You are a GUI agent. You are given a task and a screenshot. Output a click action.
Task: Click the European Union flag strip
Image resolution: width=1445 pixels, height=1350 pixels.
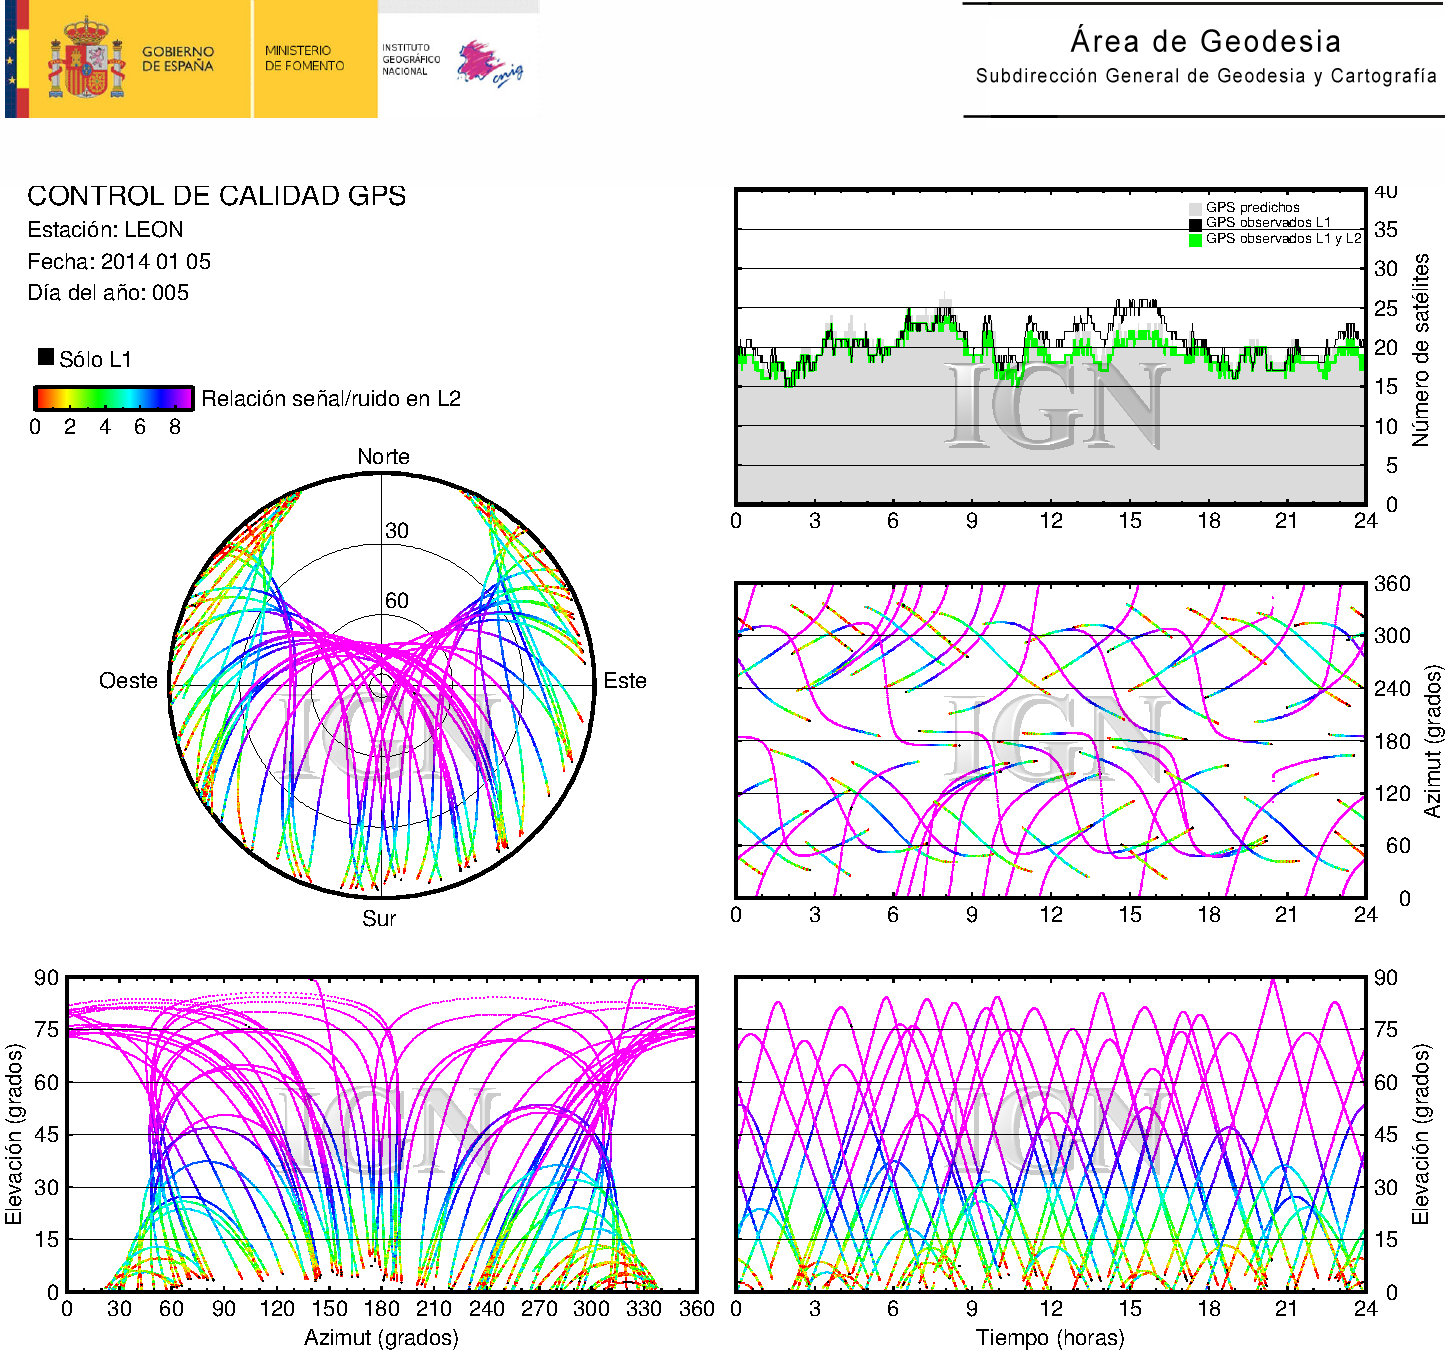(x=12, y=59)
